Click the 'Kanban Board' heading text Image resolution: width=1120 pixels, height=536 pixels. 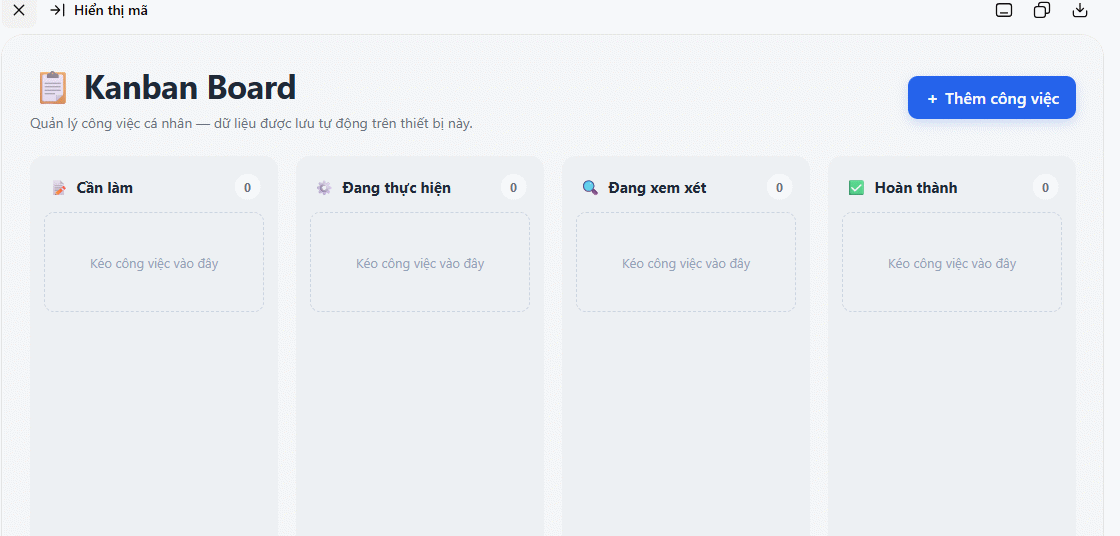(190, 88)
